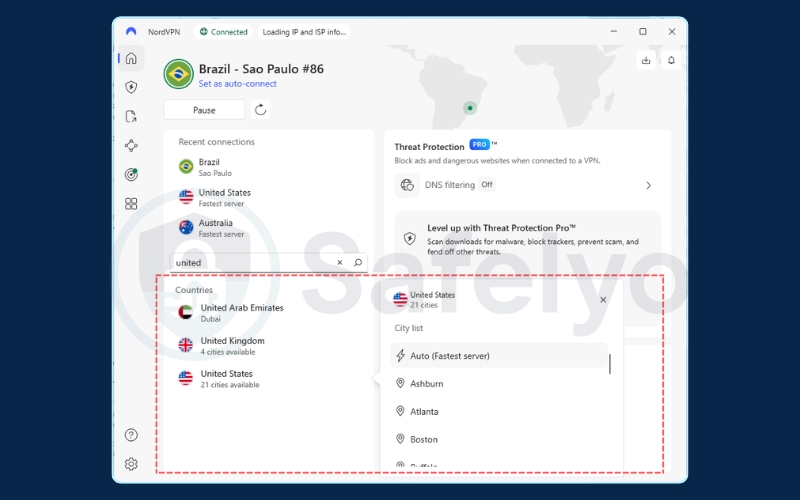Open the apps grid icon in sidebar
Image resolution: width=800 pixels, height=500 pixels.
pos(131,204)
